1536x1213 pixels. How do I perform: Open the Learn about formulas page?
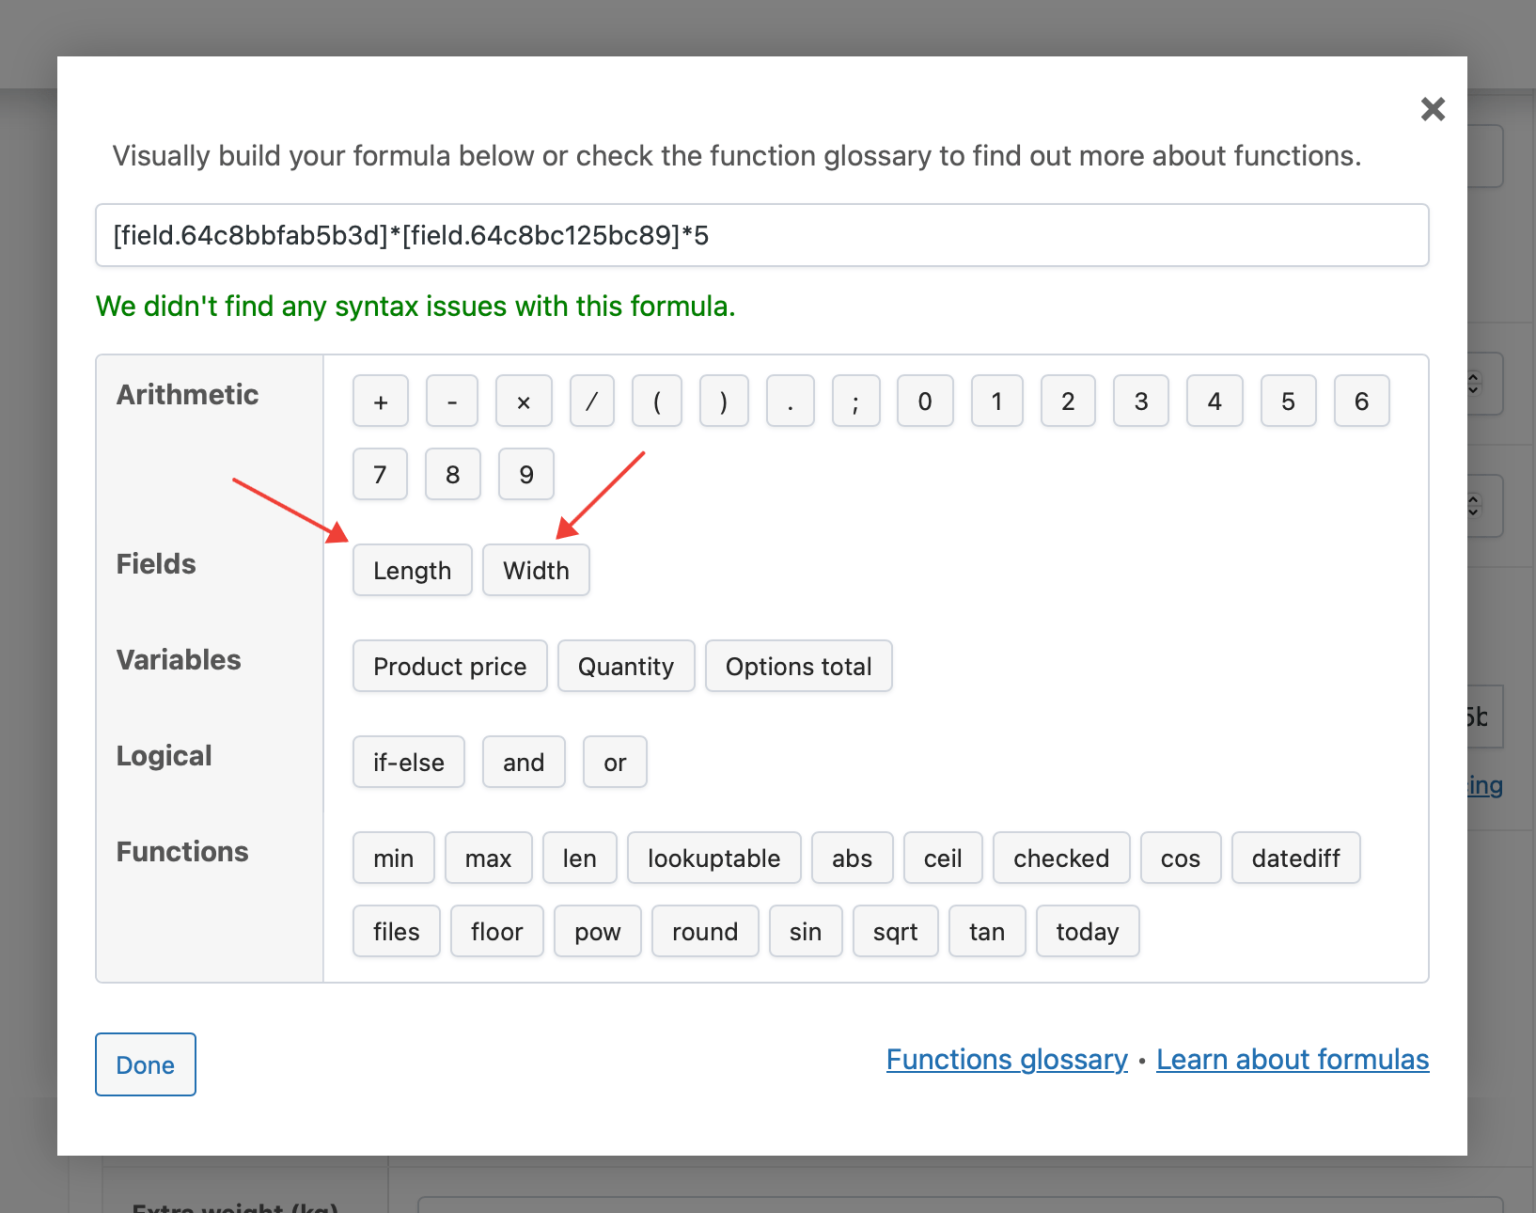click(x=1292, y=1059)
